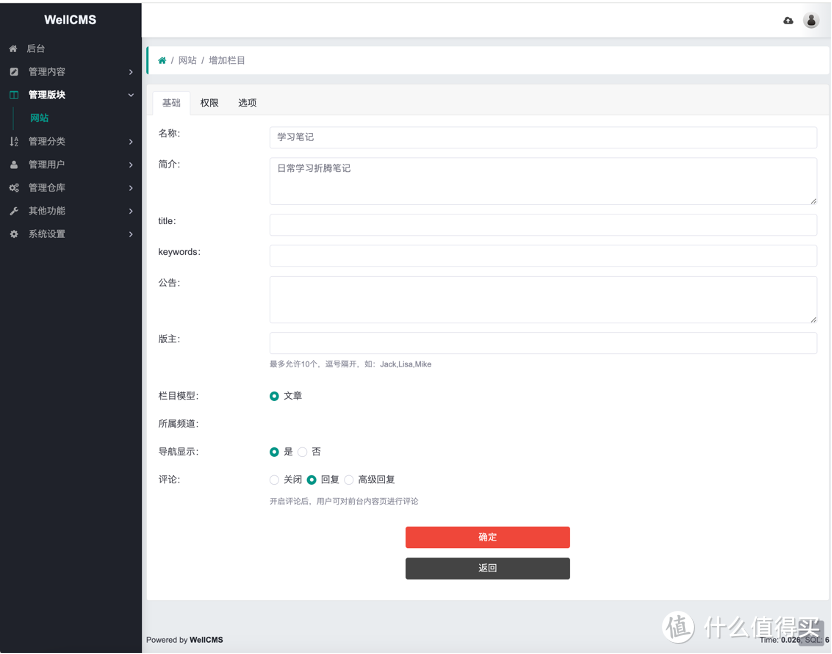The width and height of the screenshot is (832, 654).
Task: Expand the 管理用户 chevron
Action: point(131,165)
